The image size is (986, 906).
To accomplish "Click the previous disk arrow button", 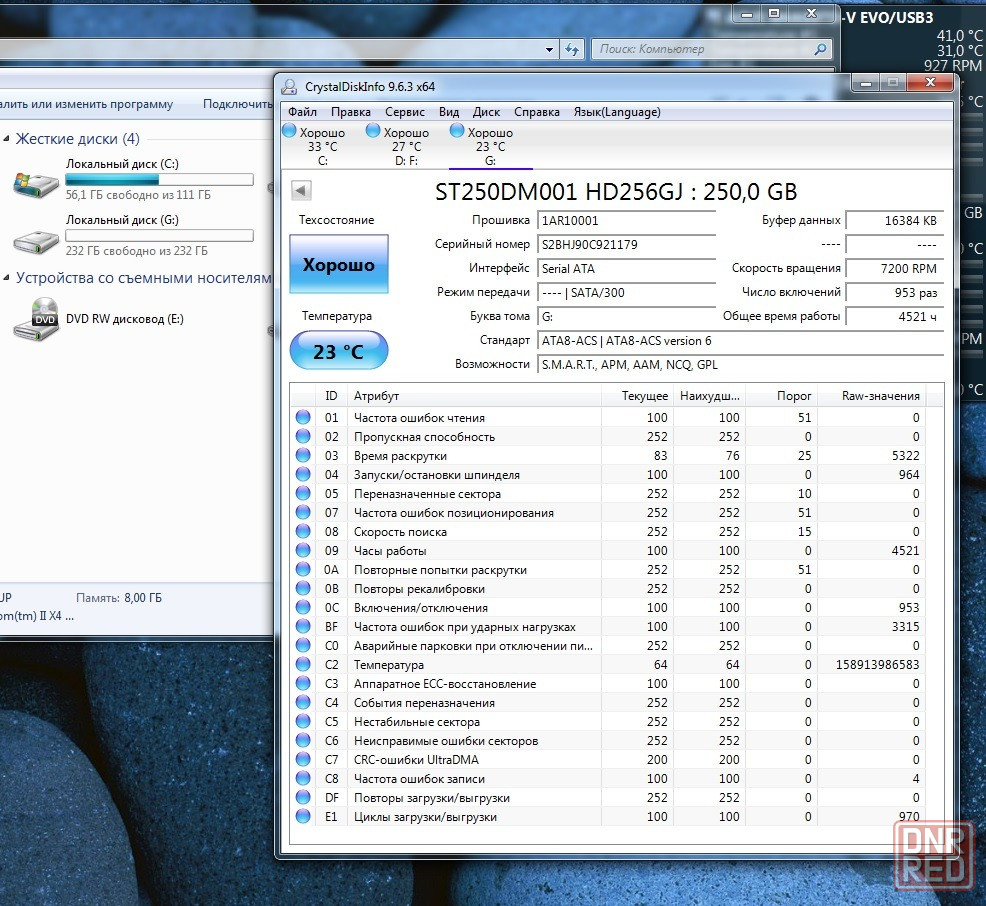I will [x=301, y=191].
